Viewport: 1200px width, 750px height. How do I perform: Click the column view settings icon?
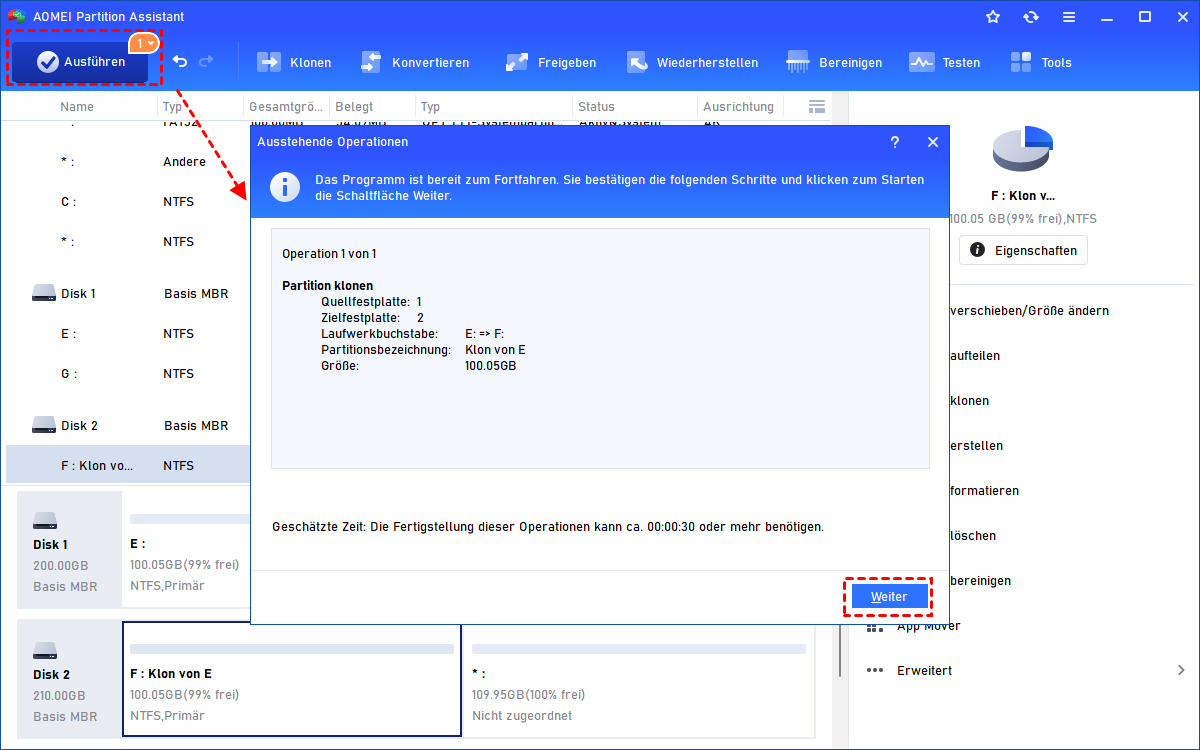click(x=816, y=106)
